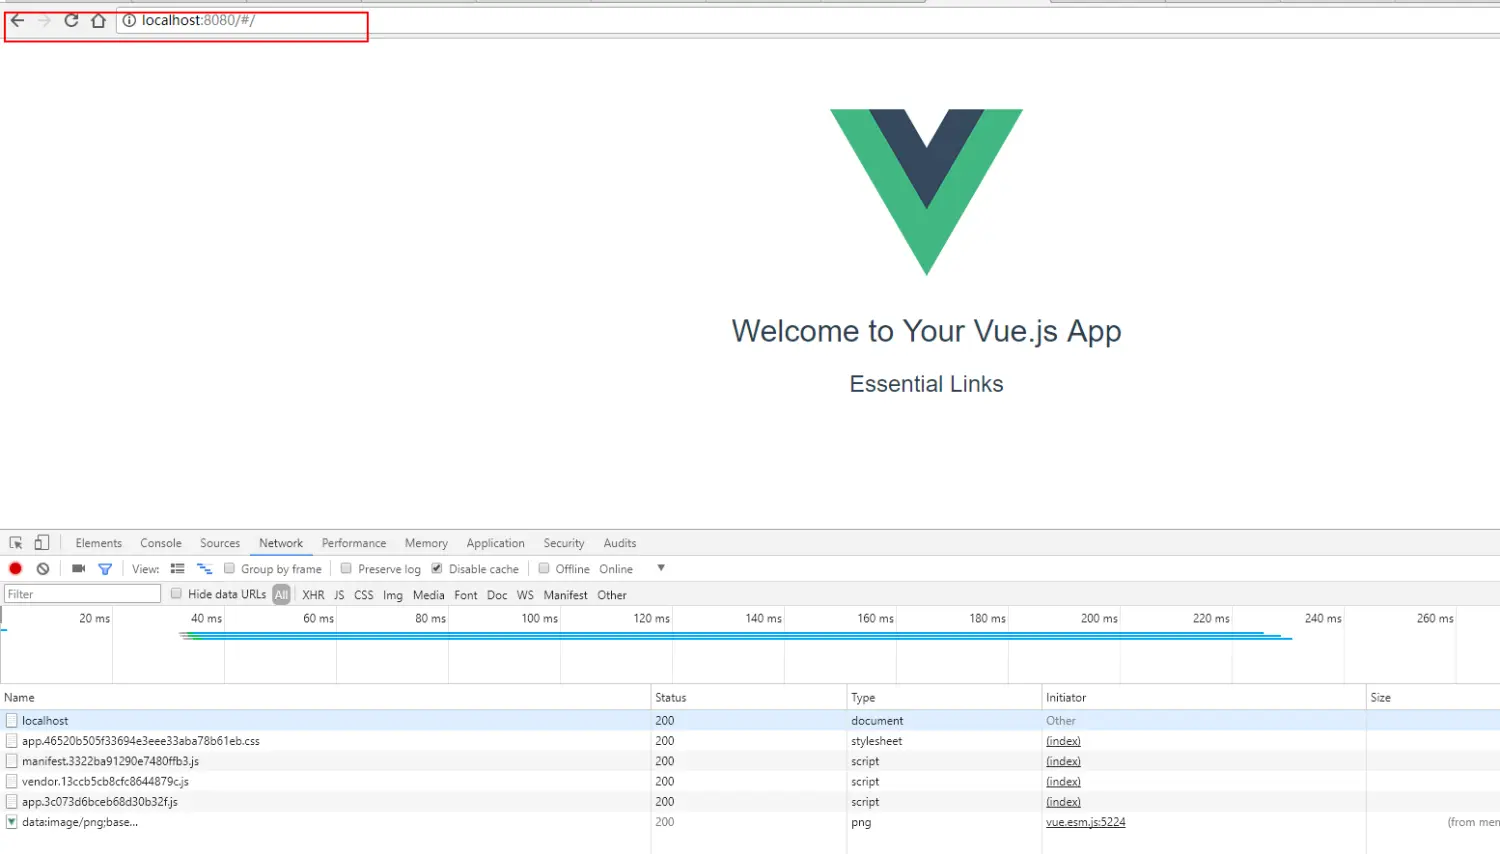Open (index) initiator link for vendor js
The image size is (1500, 854).
1063,781
